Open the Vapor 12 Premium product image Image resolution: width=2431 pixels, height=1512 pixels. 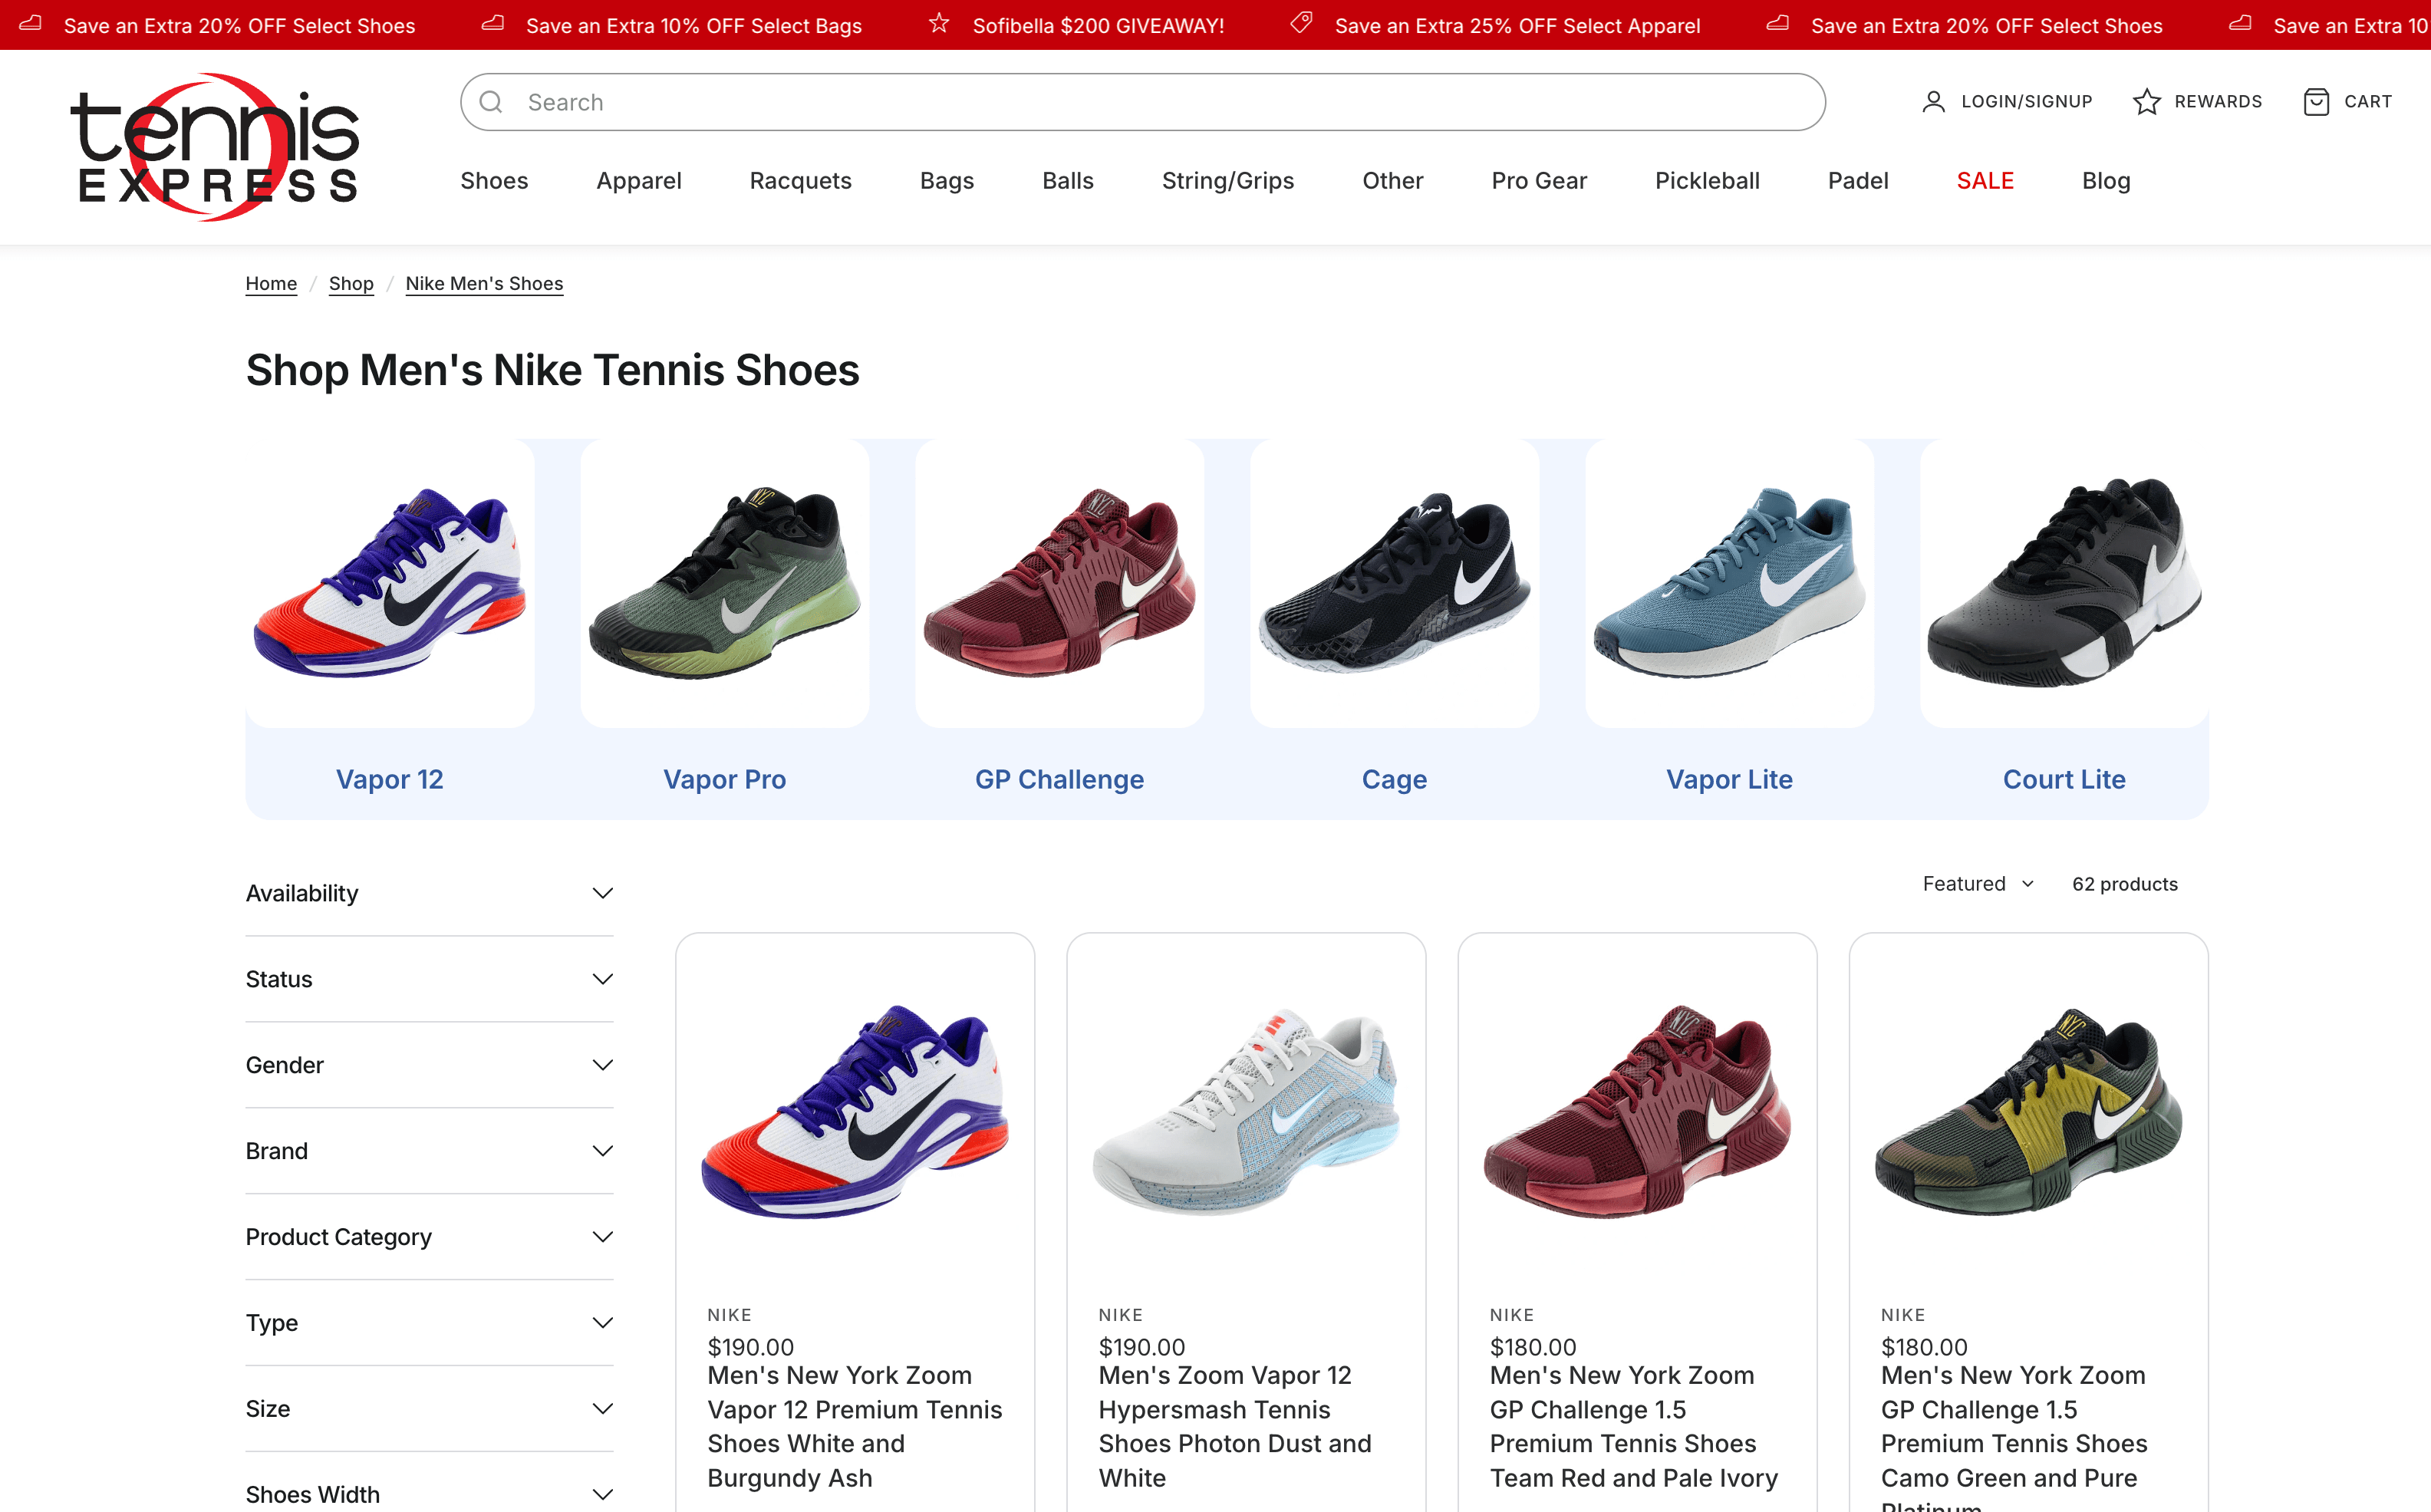click(x=855, y=1111)
